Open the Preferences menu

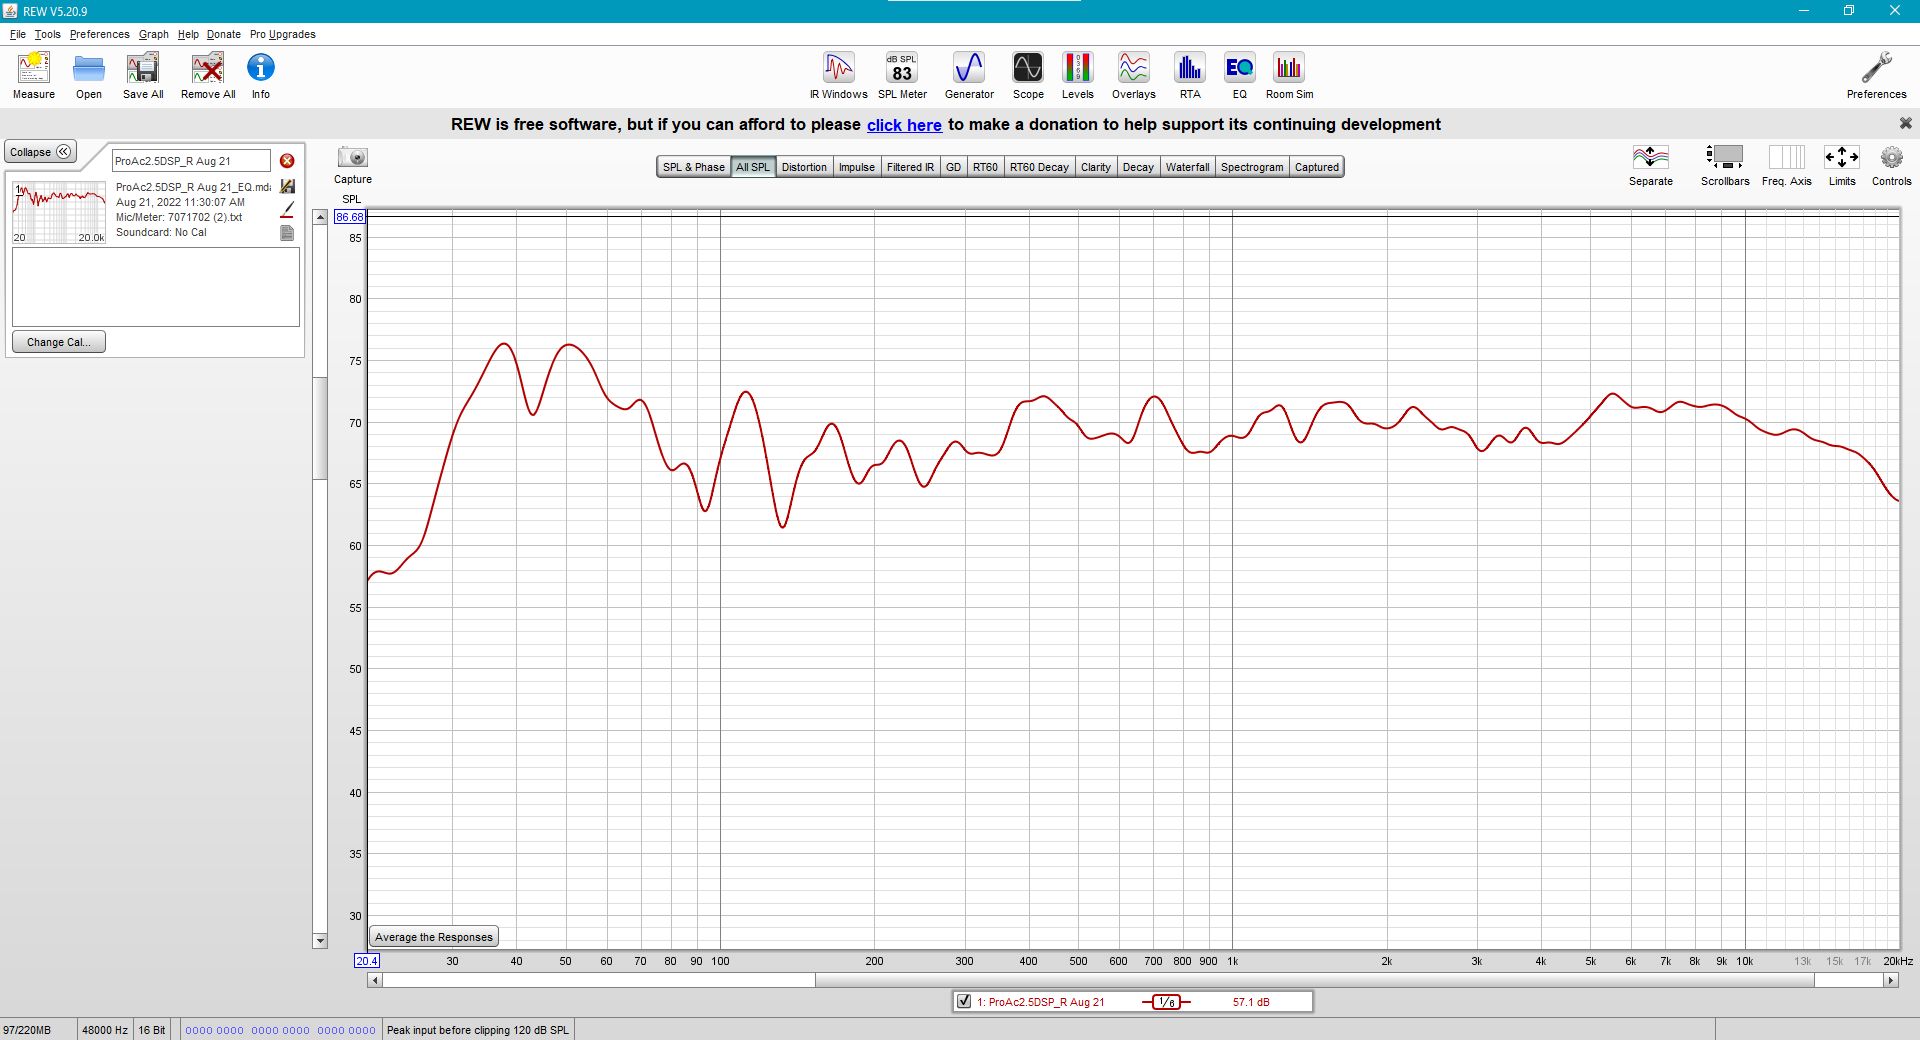coord(99,34)
